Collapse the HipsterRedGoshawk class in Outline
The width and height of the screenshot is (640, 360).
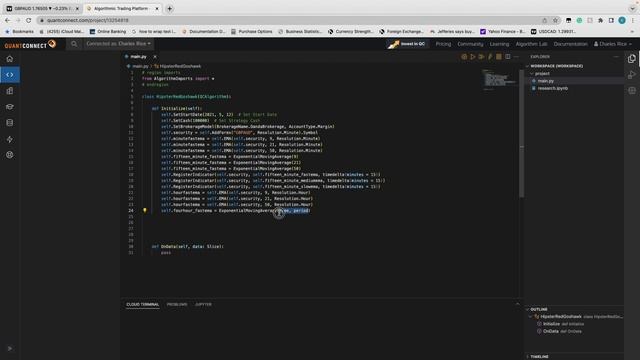pyautogui.click(x=531, y=316)
